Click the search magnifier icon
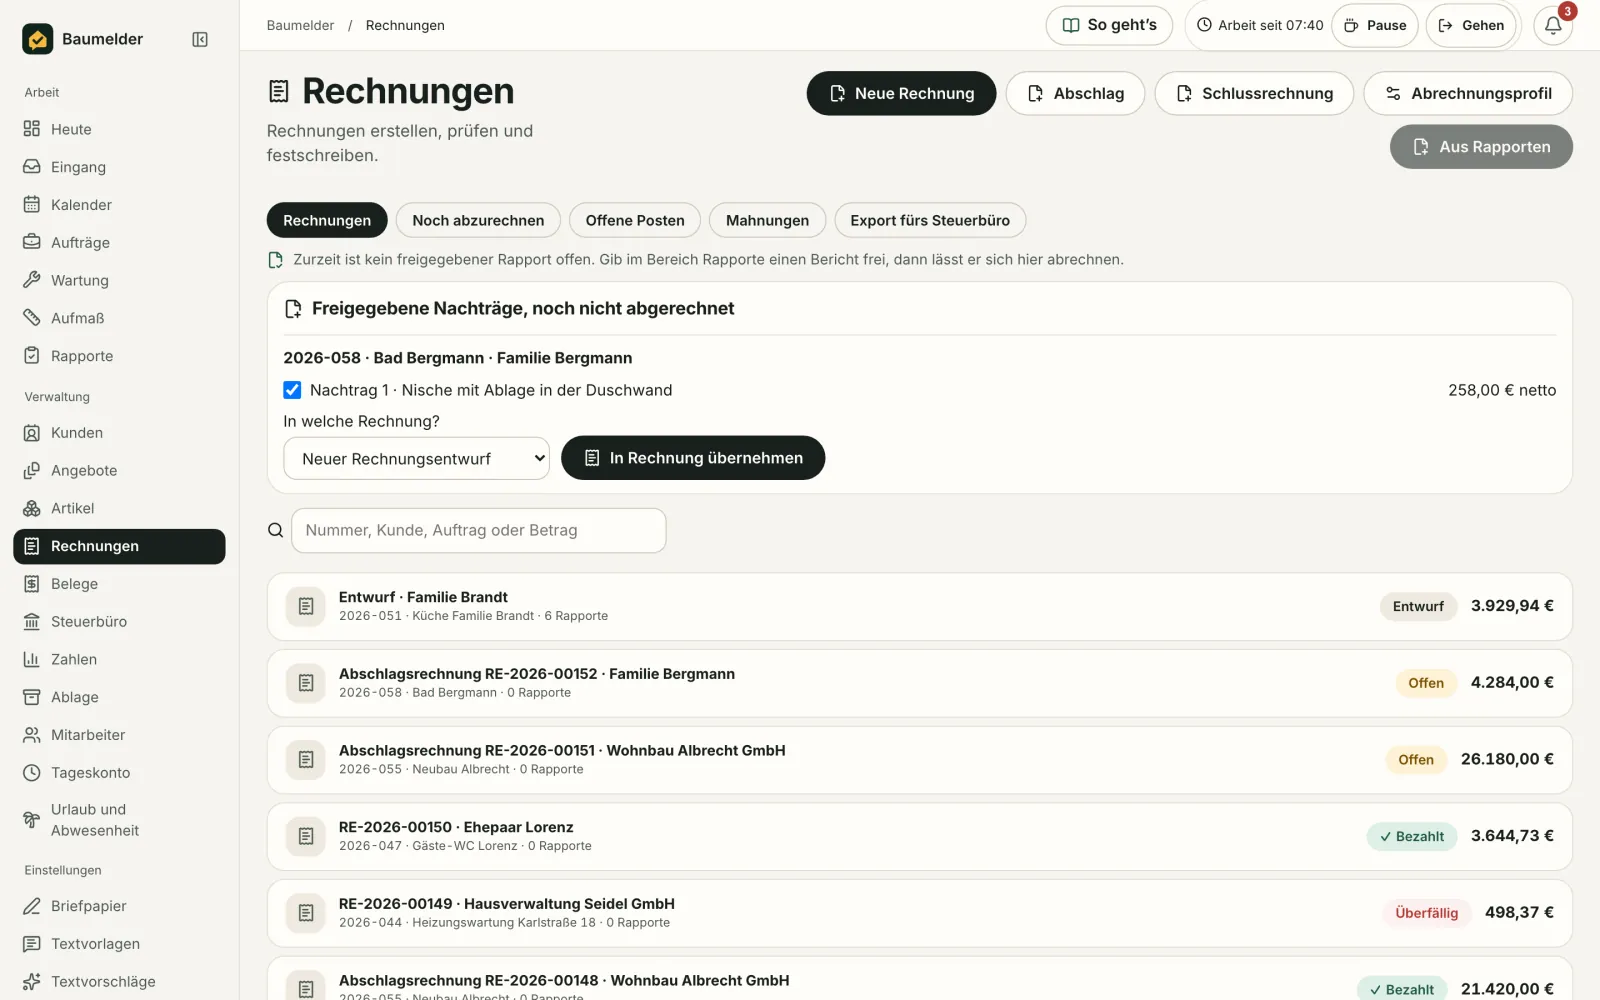 tap(276, 530)
